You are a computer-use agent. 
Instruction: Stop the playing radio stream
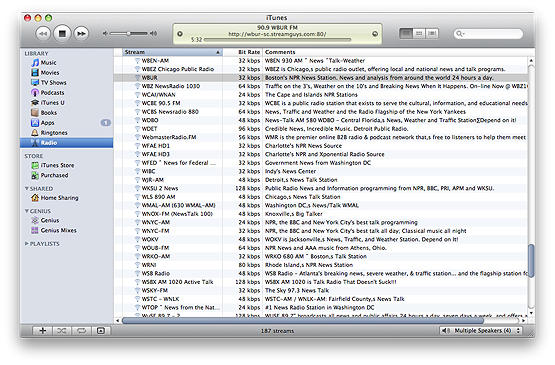(x=62, y=34)
